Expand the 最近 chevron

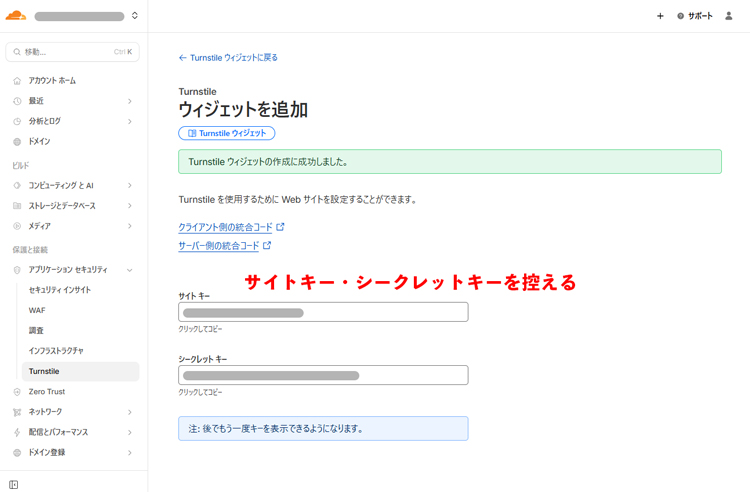coord(130,101)
